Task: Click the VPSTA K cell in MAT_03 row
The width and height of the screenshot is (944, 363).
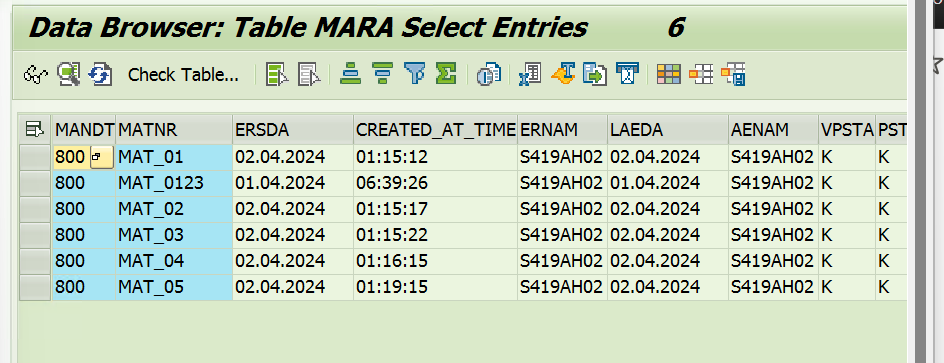Action: pos(846,235)
